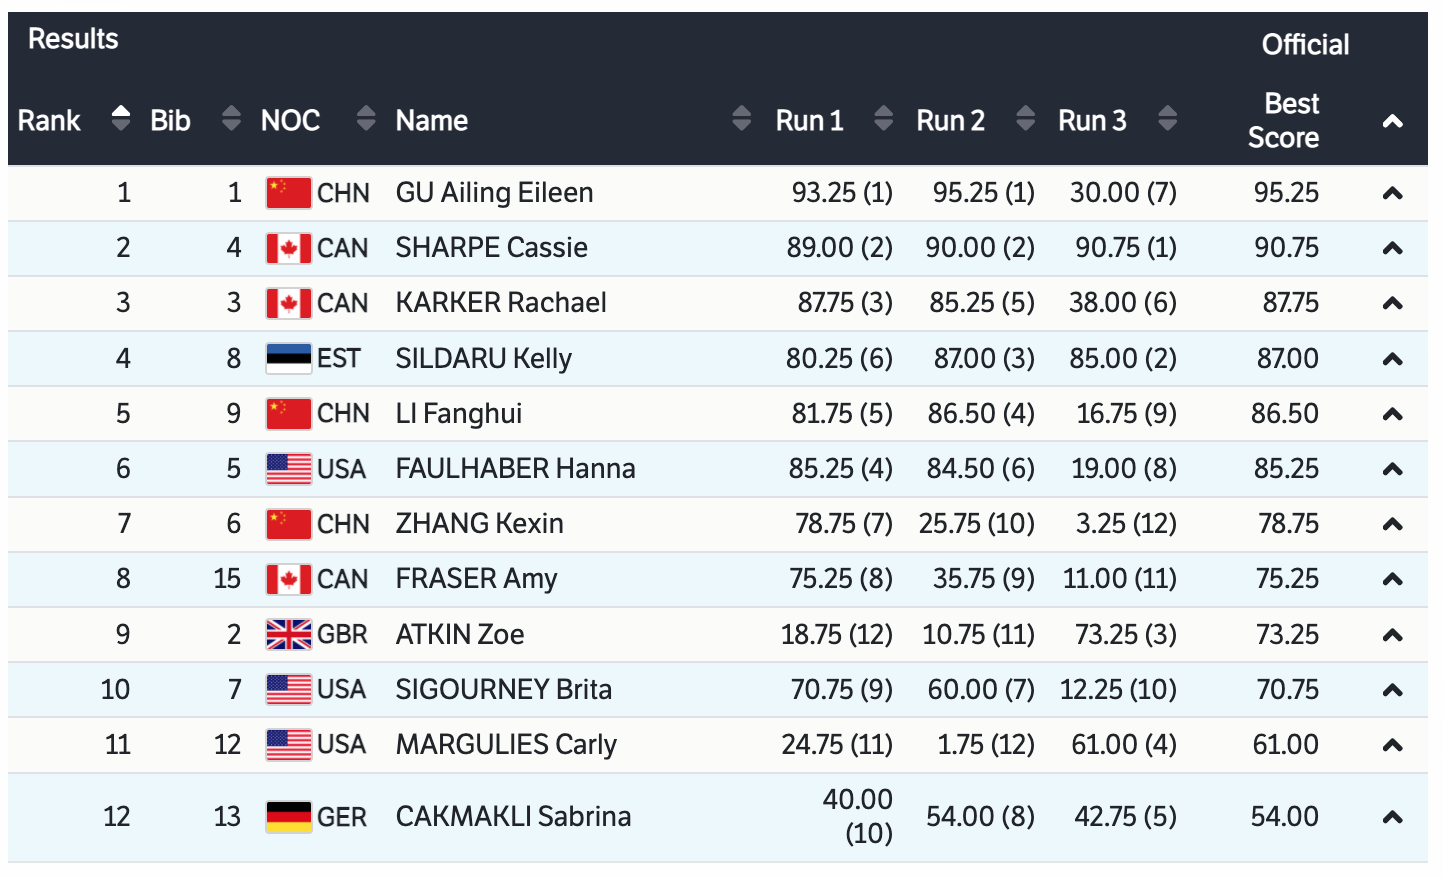Sort table by Run 1 header
Screen dimensions: 1443x878
tap(809, 121)
